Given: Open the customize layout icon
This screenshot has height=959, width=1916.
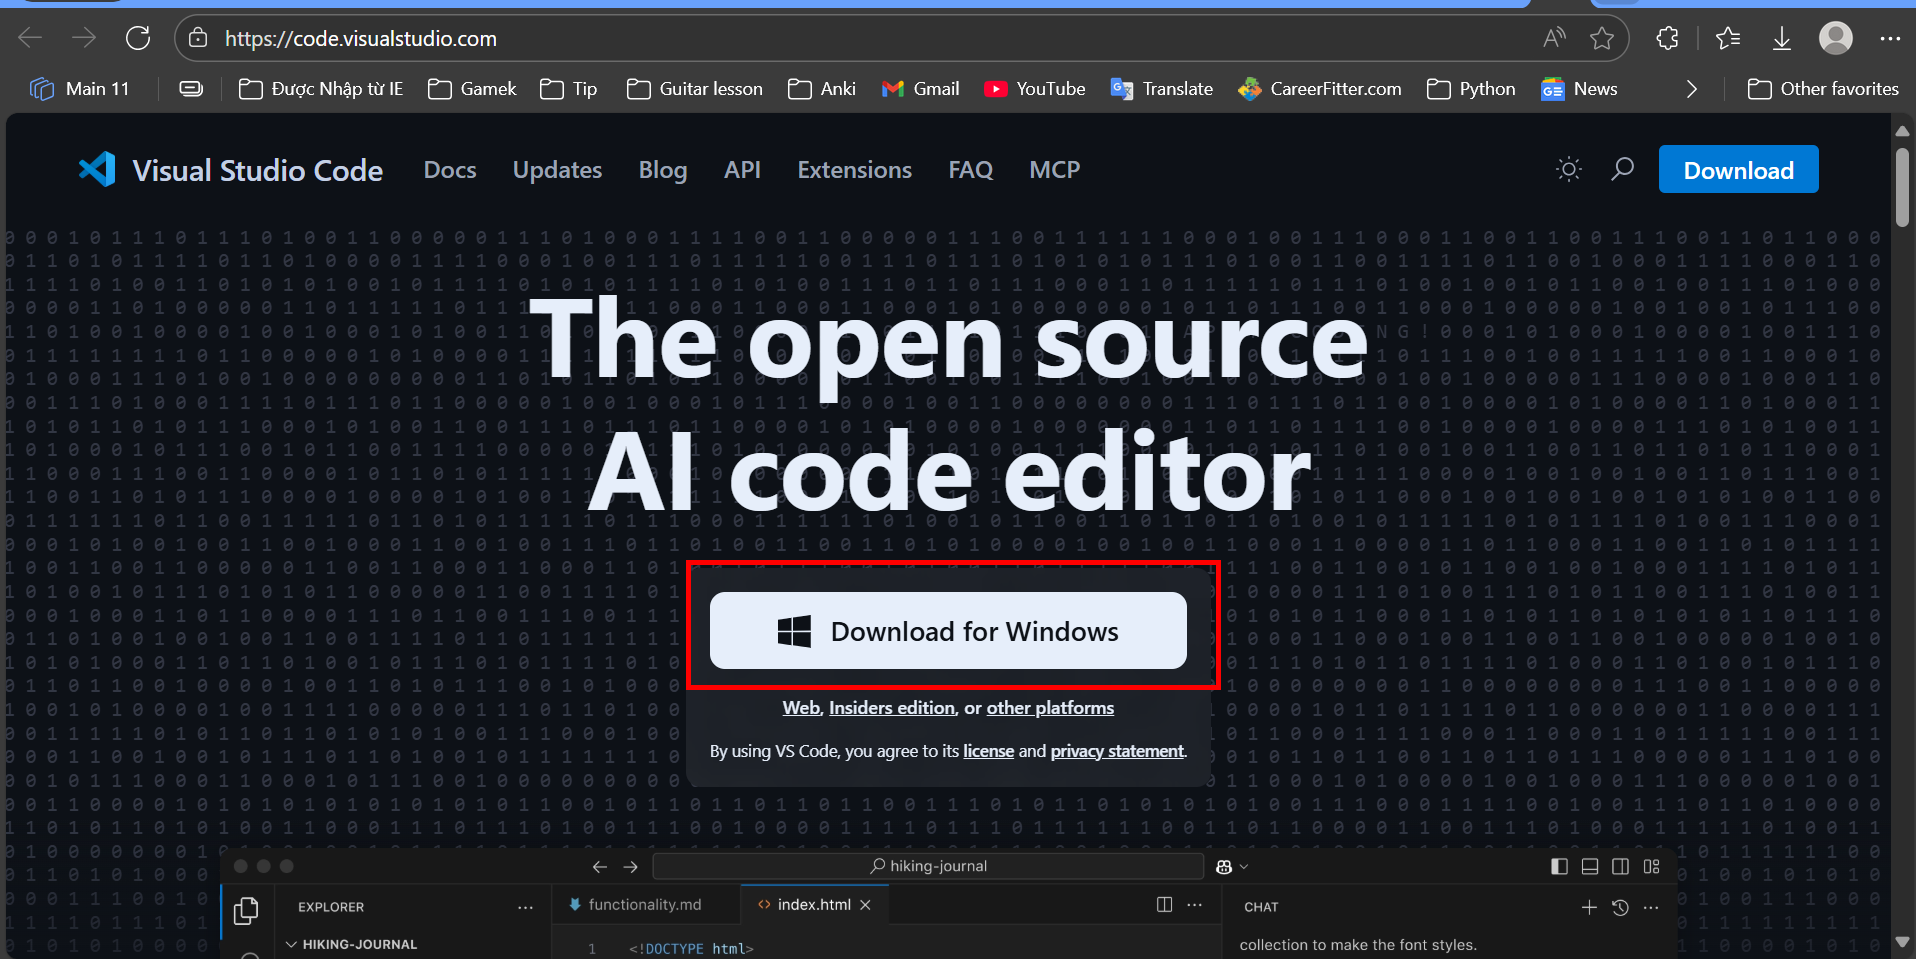Looking at the screenshot, I should point(1652,866).
